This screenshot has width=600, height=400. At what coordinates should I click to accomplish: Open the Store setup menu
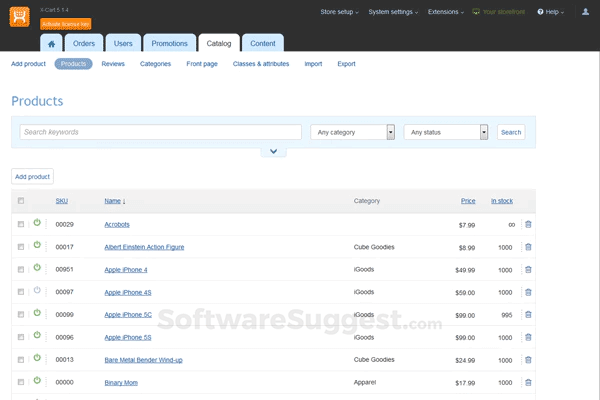[x=337, y=12]
